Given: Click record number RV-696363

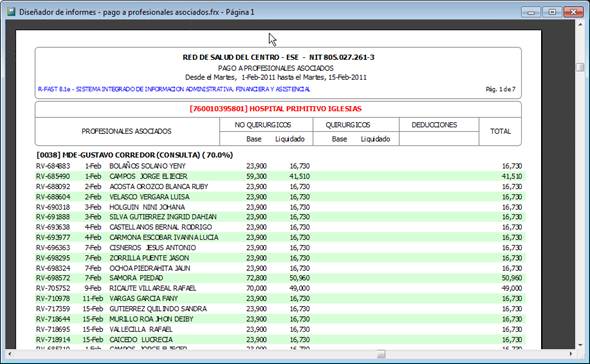Looking at the screenshot, I should click(53, 248).
